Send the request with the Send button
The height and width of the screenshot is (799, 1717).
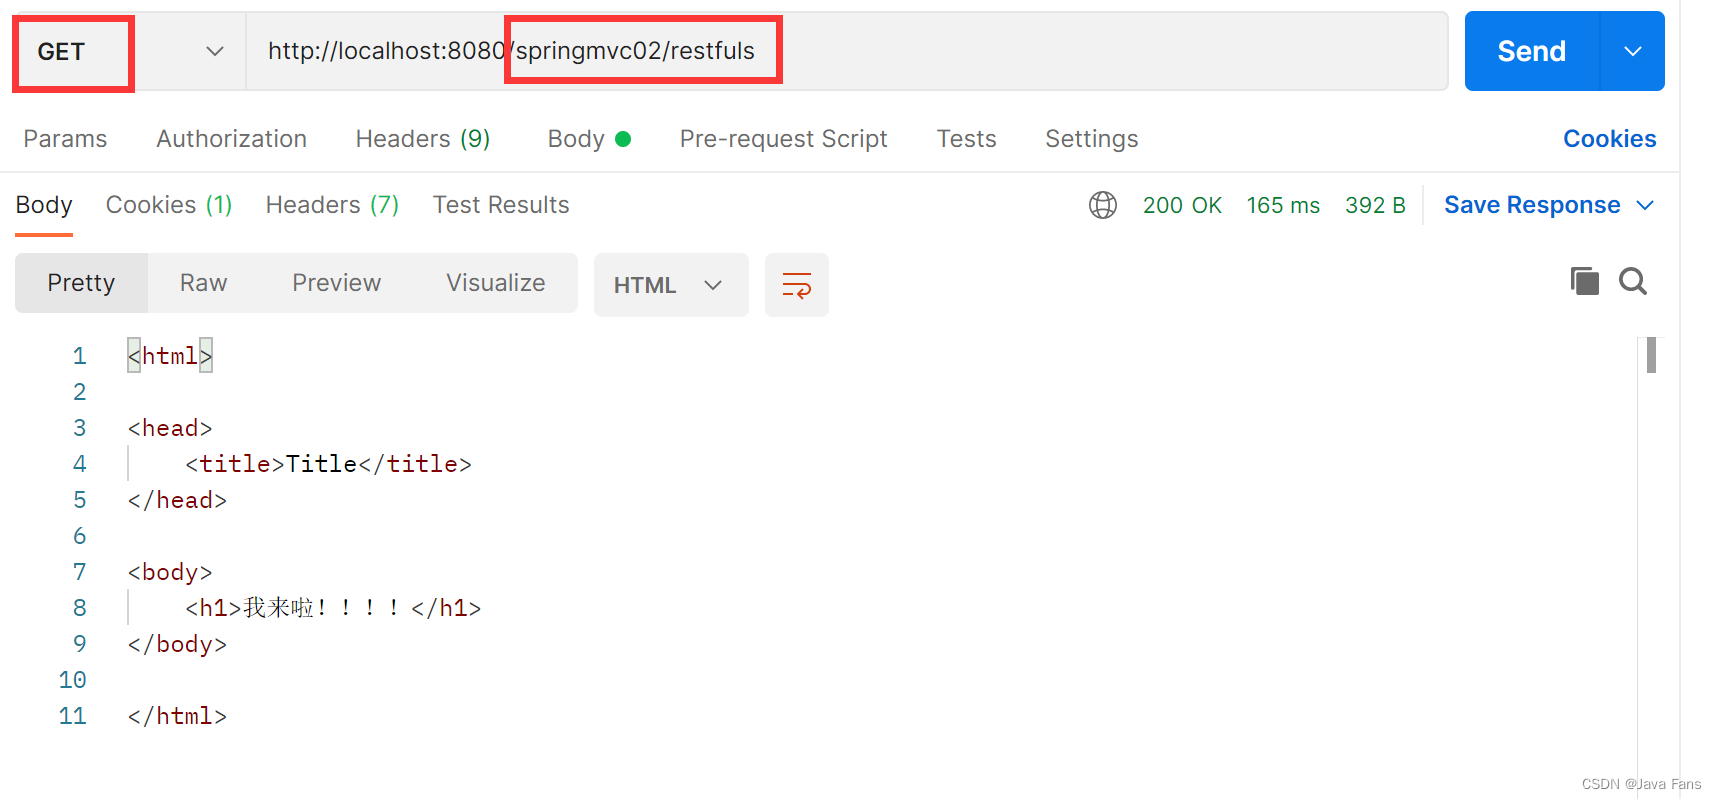[x=1531, y=51]
